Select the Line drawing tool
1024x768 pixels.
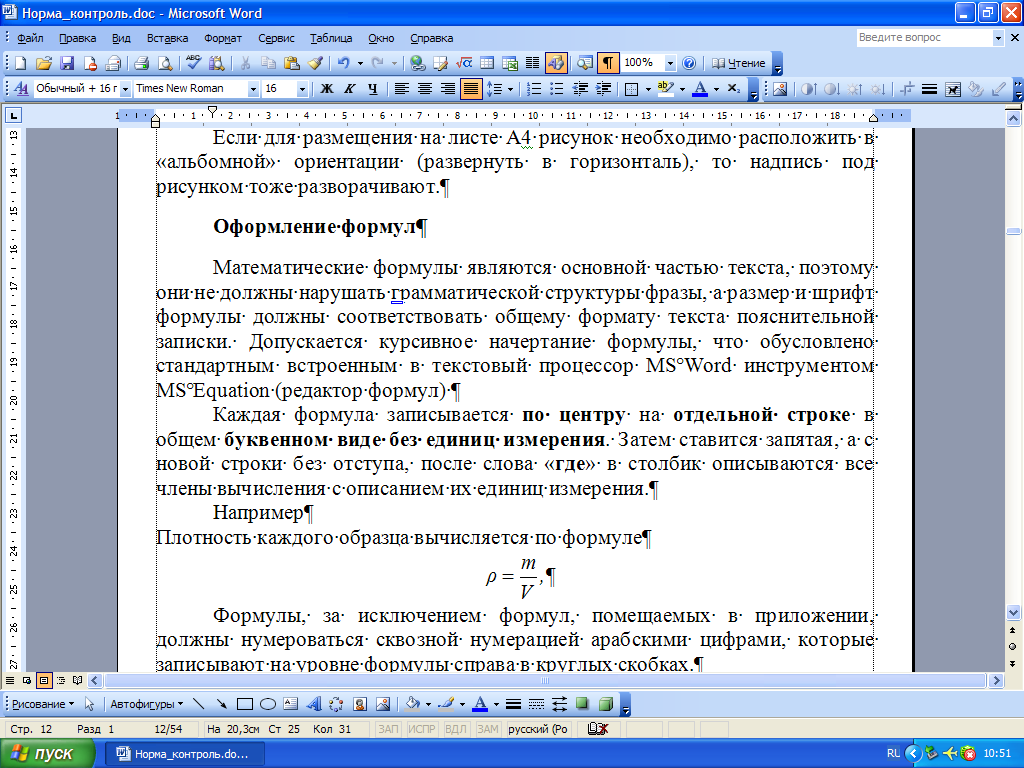point(199,704)
